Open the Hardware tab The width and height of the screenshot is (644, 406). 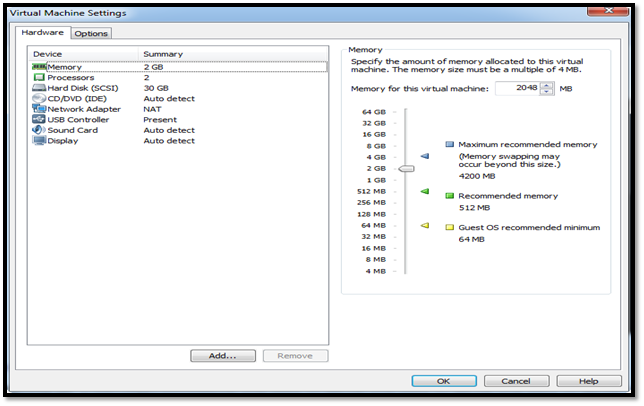pos(44,33)
